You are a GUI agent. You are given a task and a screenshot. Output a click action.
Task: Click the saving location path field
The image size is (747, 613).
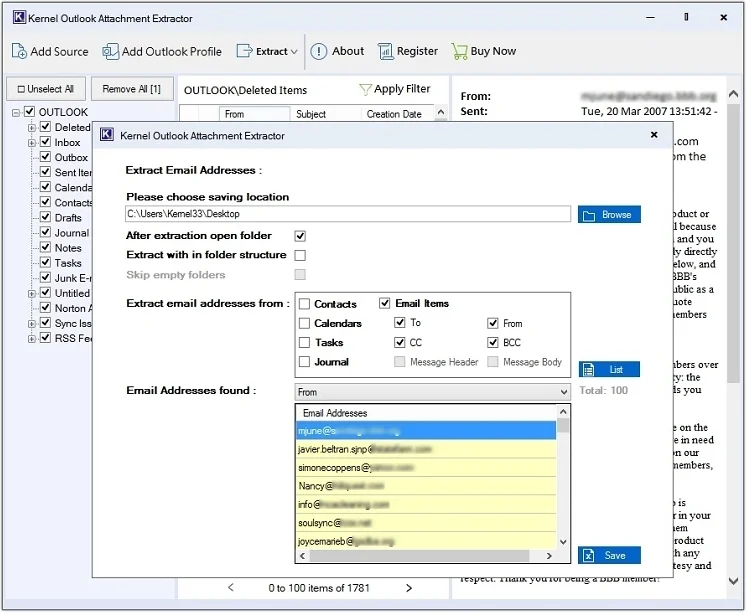(348, 214)
